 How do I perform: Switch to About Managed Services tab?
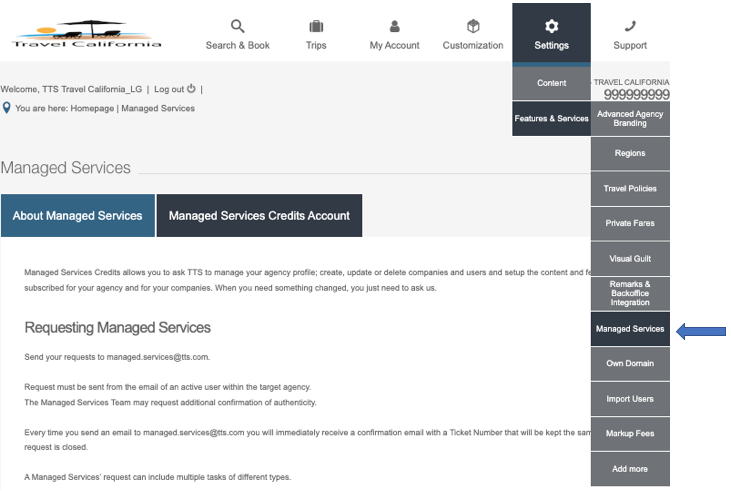pyautogui.click(x=78, y=216)
